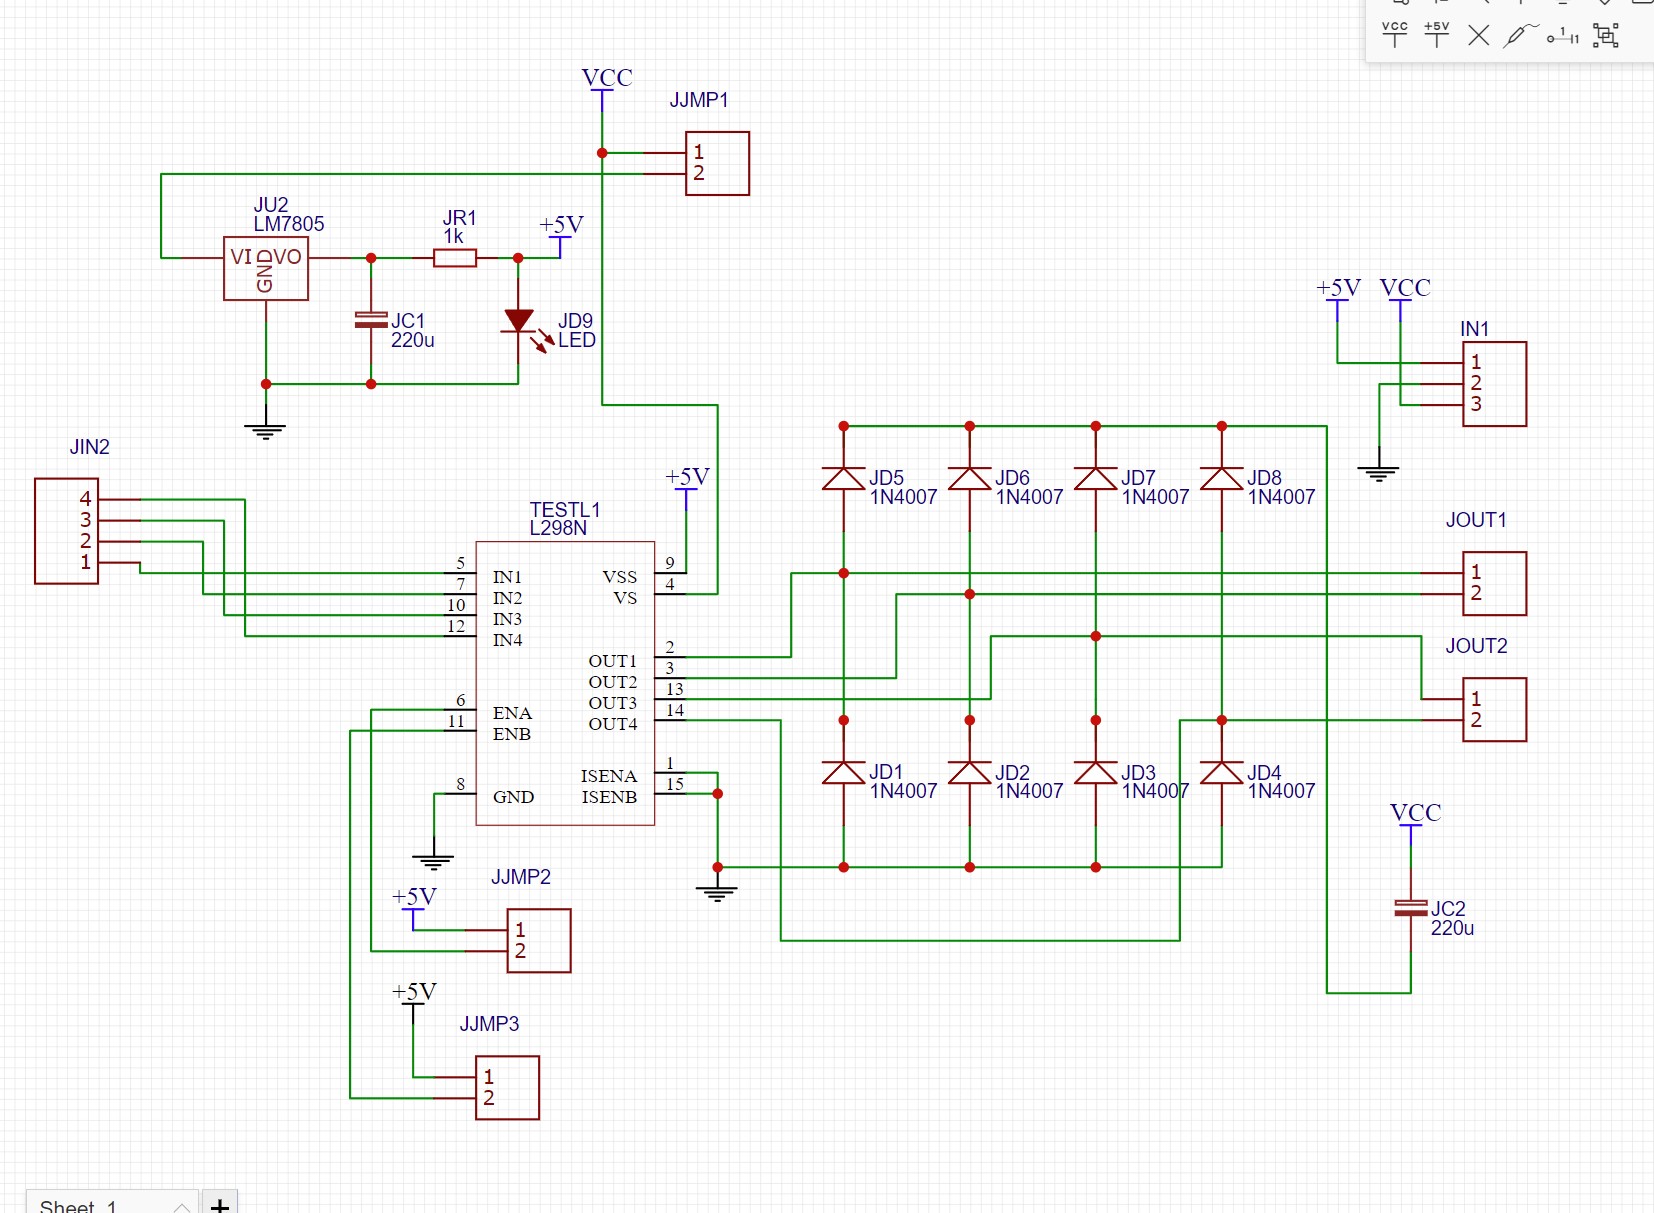Click the OUT1 pin label on L298N
Viewport: 1654px width, 1213px height.
click(x=613, y=661)
